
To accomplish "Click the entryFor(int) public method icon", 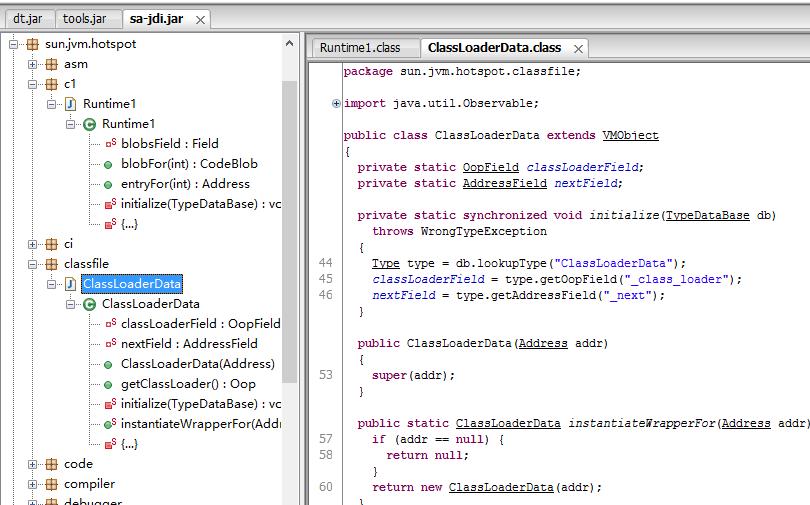I will tap(108, 185).
